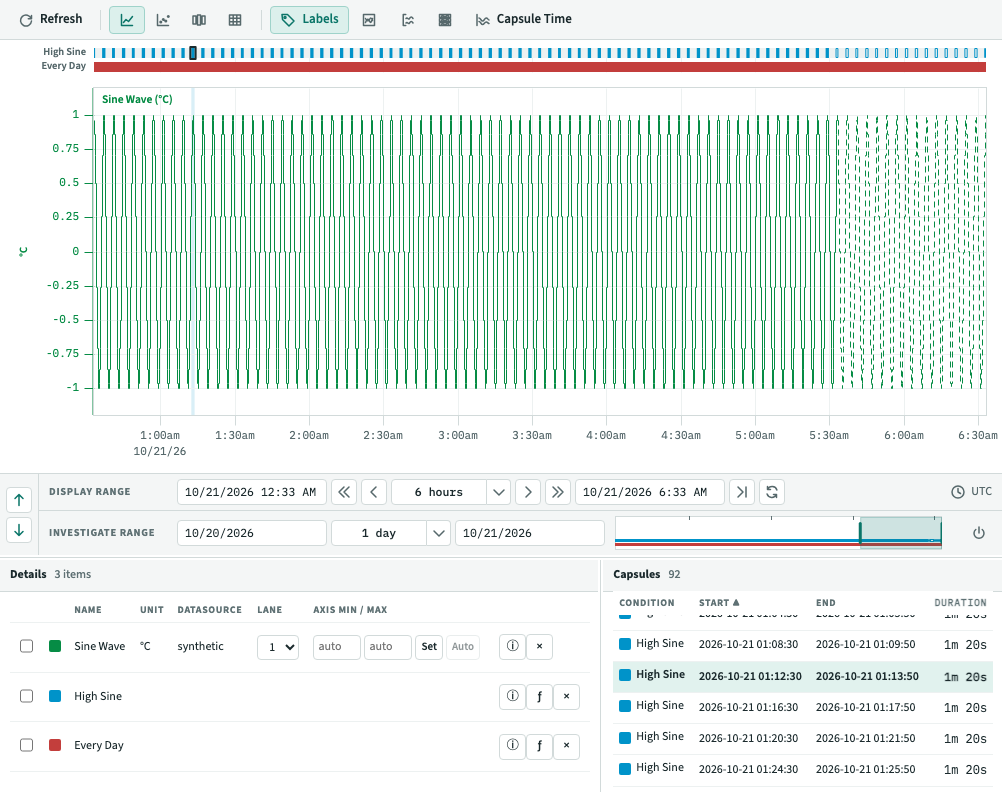Image resolution: width=1002 pixels, height=792 pixels.
Task: Sort capsules by the CONDITION column
Action: (647, 603)
